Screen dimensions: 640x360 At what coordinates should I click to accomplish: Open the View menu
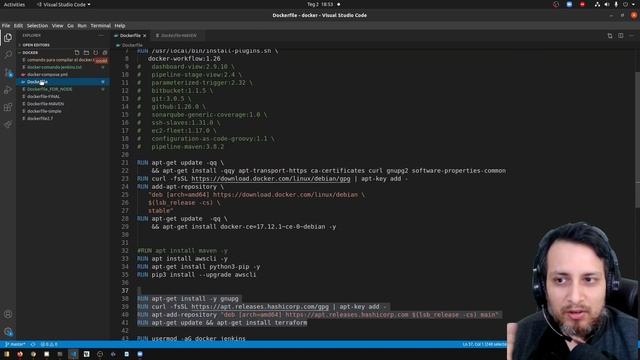[57, 26]
